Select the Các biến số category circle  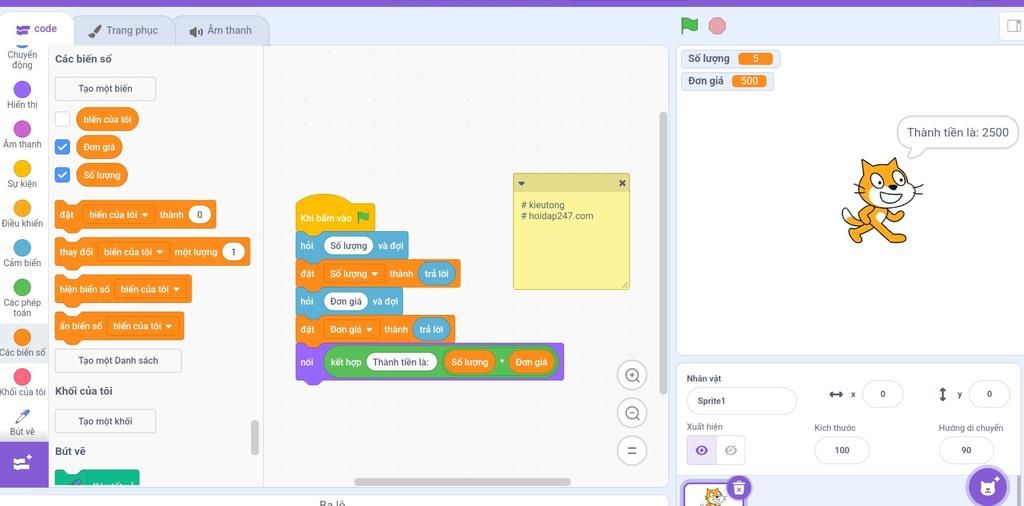click(22, 338)
